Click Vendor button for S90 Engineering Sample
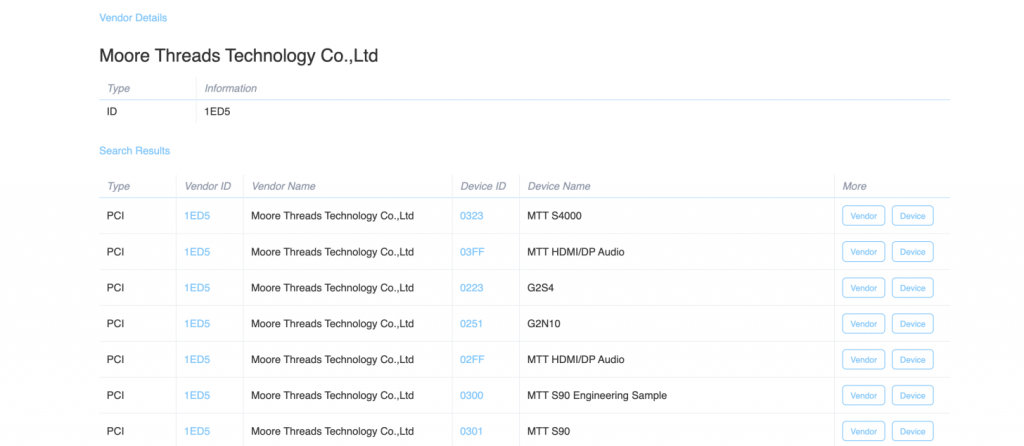The image size is (1024, 446). click(x=863, y=395)
